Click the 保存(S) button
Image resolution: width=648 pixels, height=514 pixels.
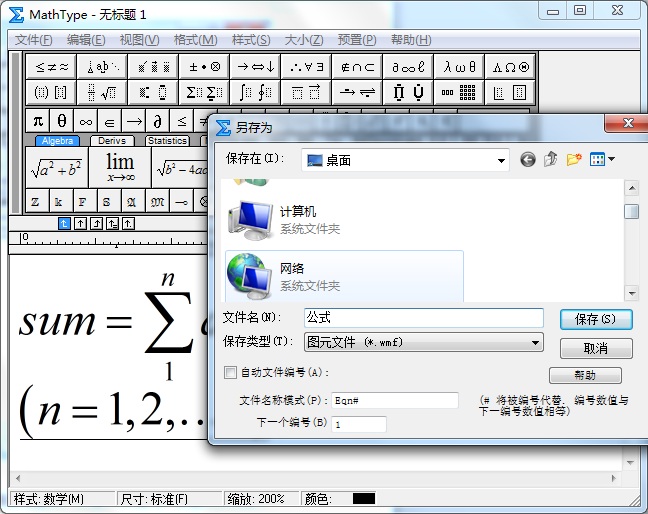pyautogui.click(x=596, y=319)
